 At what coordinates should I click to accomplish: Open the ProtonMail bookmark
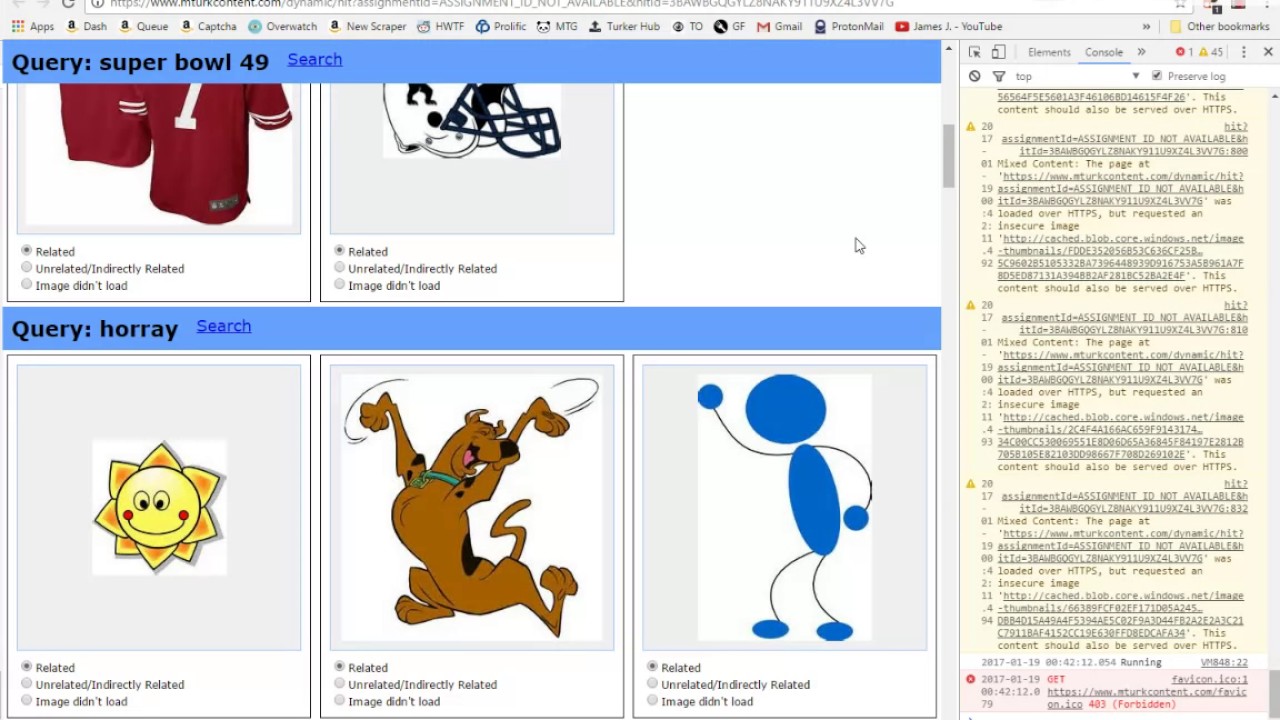click(849, 27)
